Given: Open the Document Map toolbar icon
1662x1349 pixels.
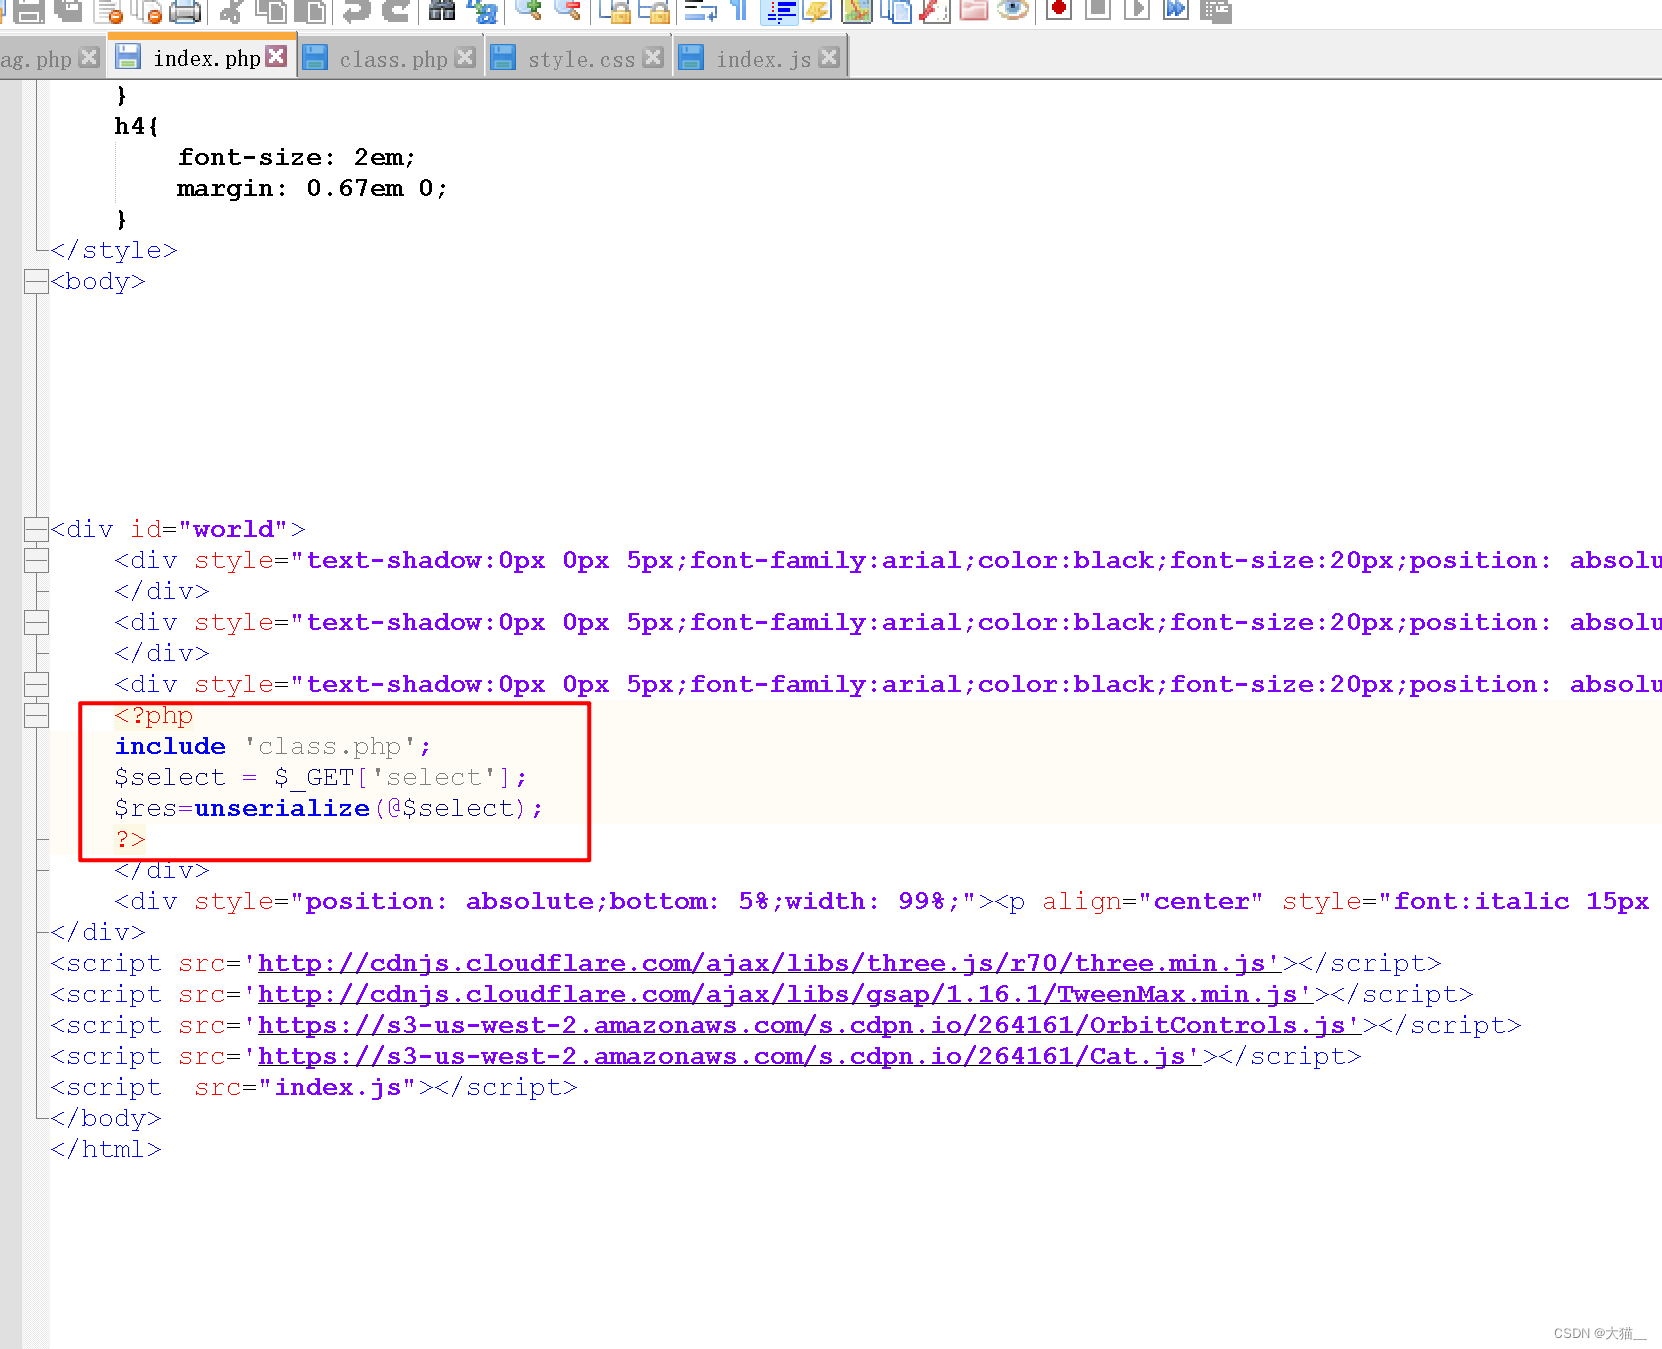Looking at the screenshot, I should (857, 11).
